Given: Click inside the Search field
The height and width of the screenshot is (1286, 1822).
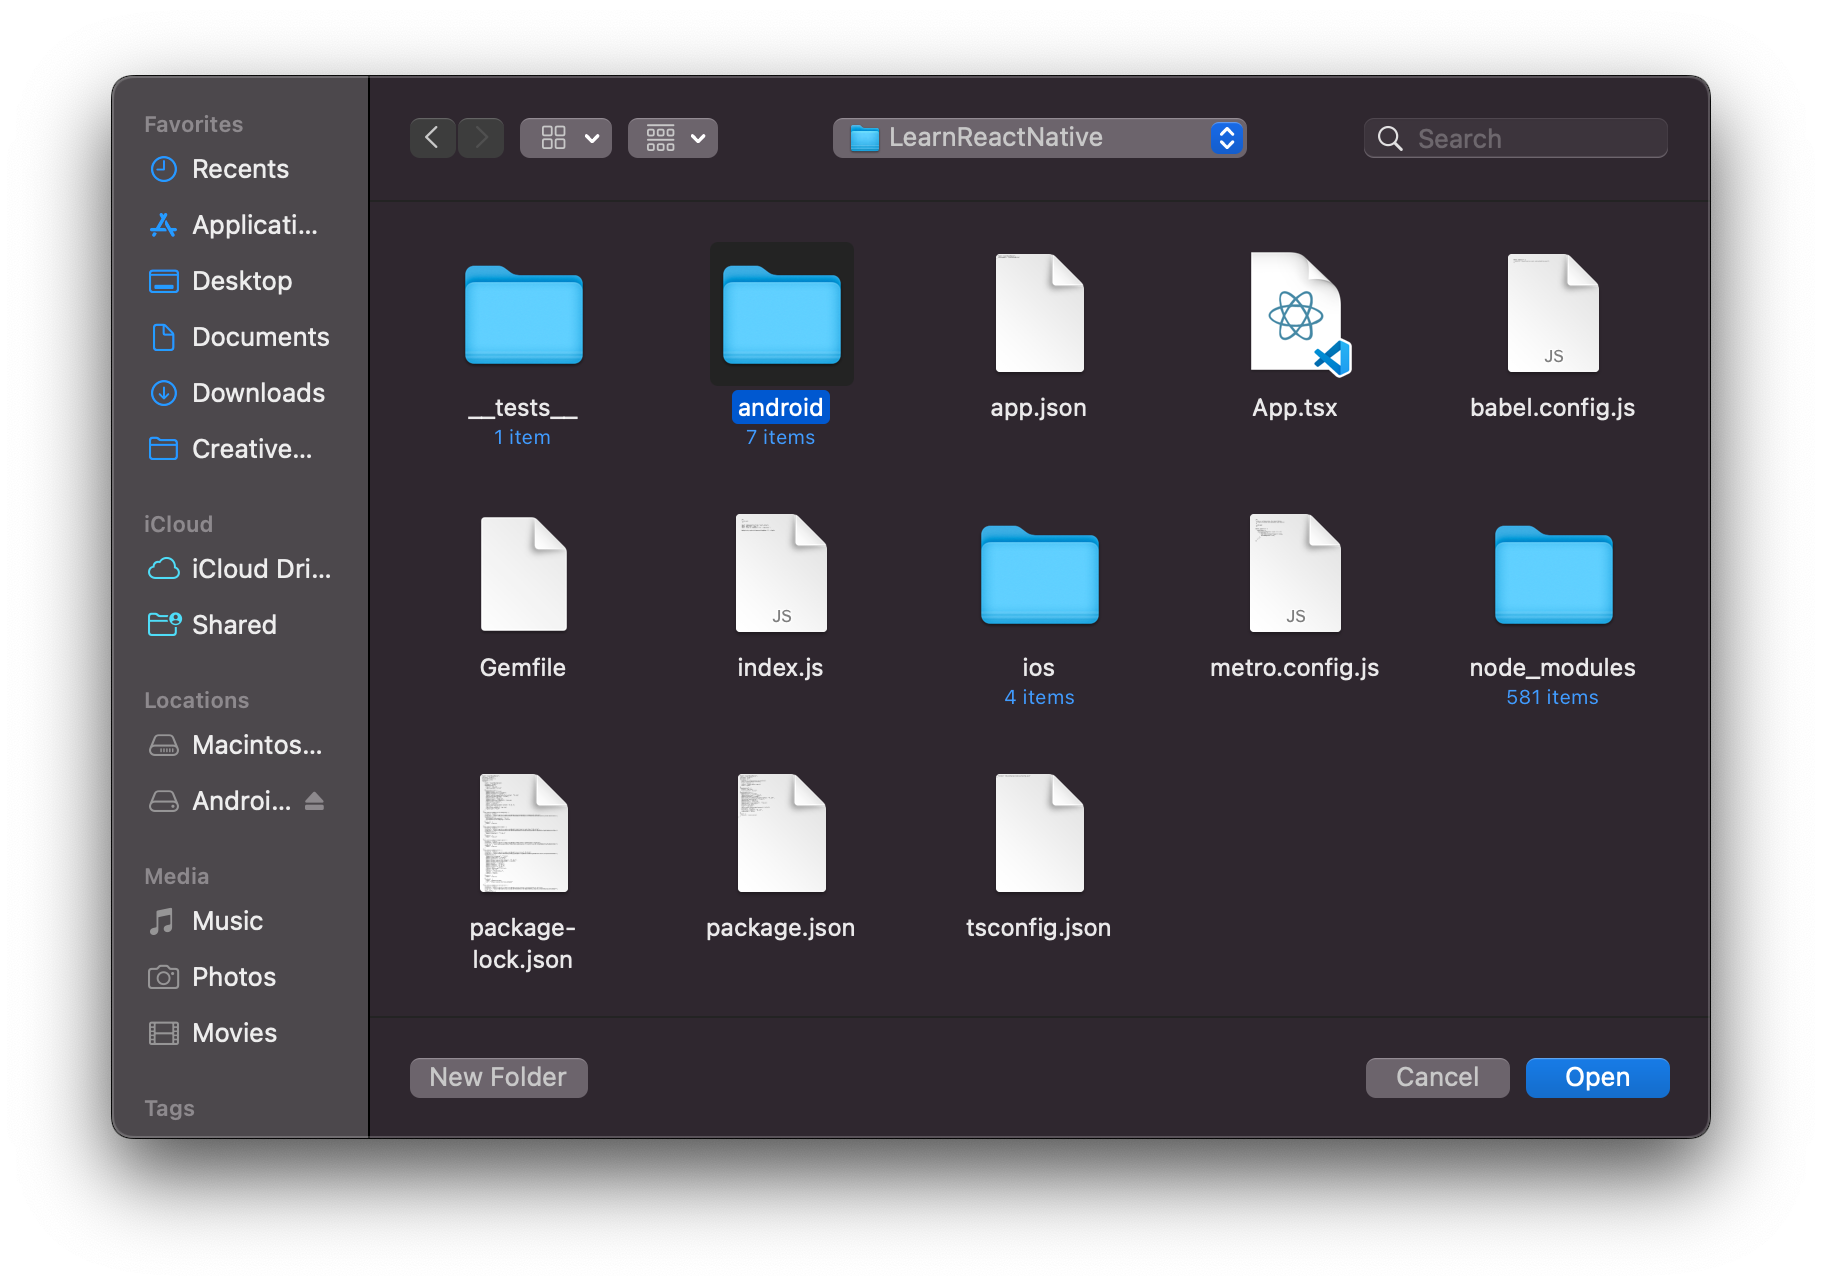Looking at the screenshot, I should 1520,138.
